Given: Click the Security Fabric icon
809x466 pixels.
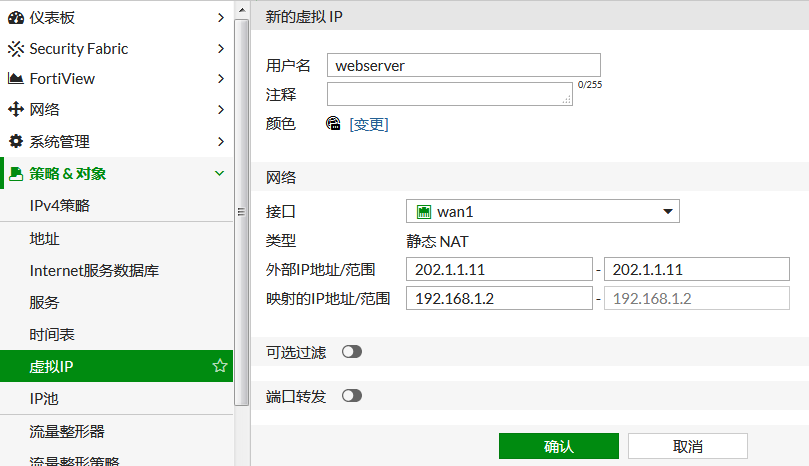Looking at the screenshot, I should tap(16, 48).
